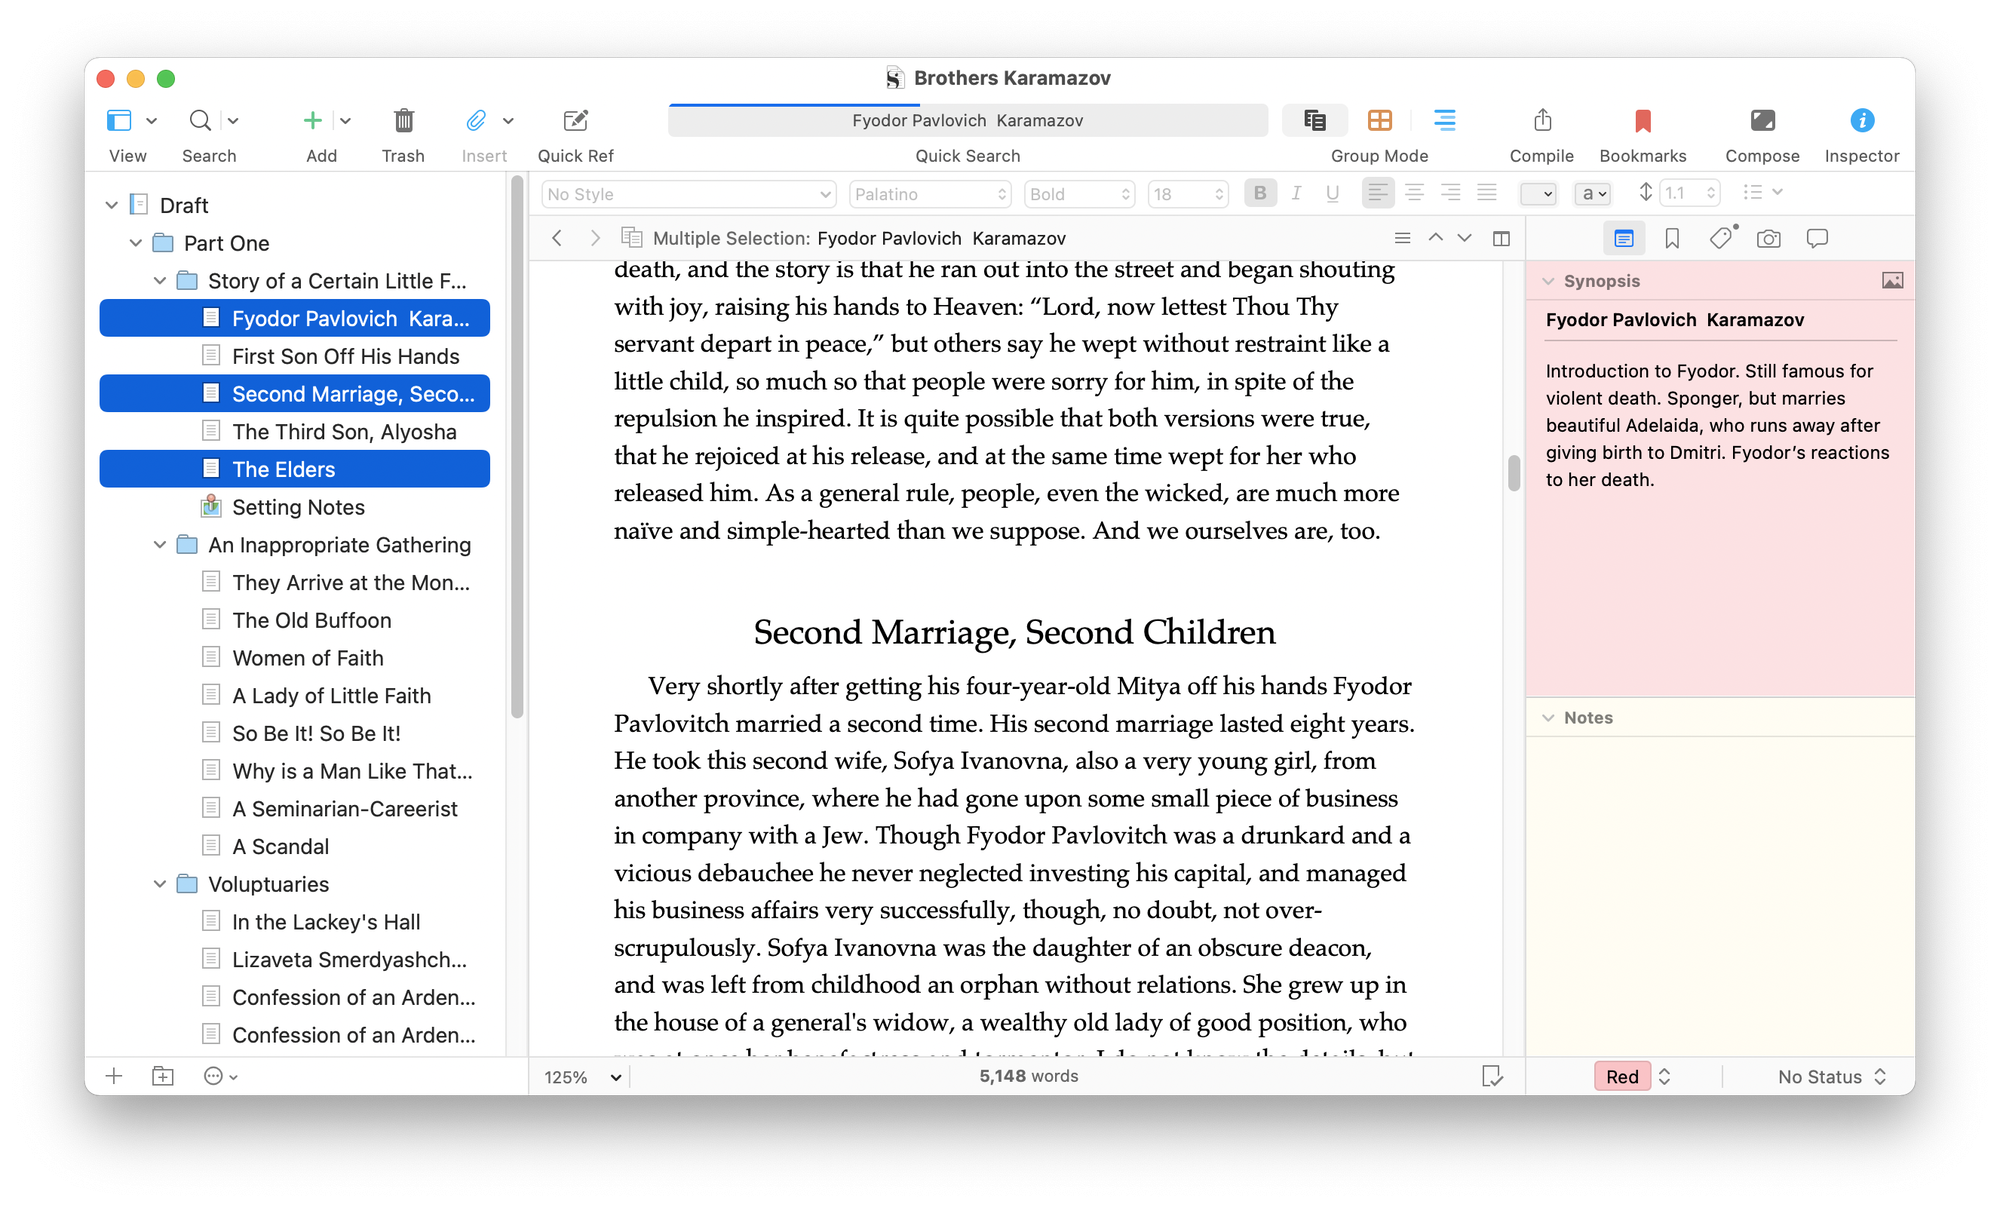Show the Comments inspector tab icon

point(1817,239)
